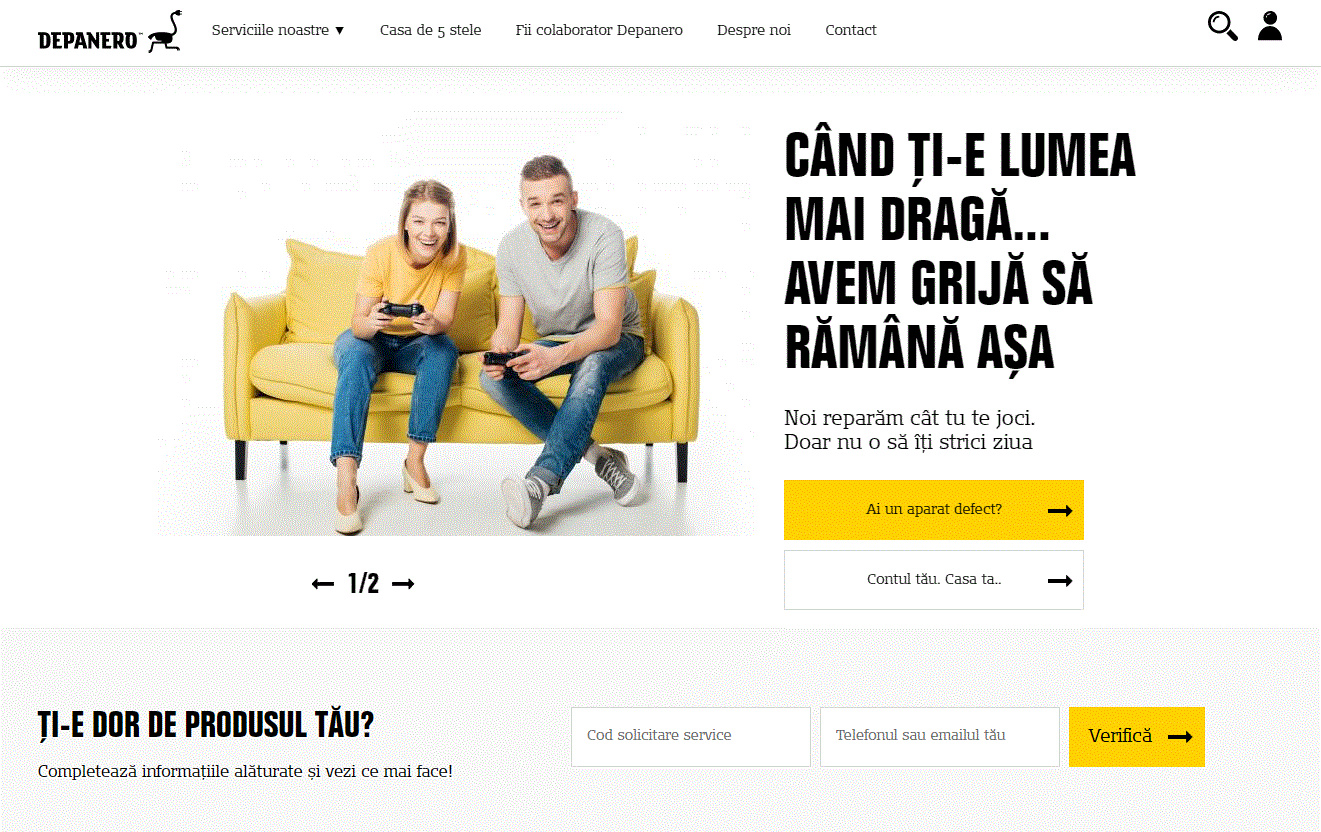Click the 1/2 slide counter

pyautogui.click(x=363, y=584)
